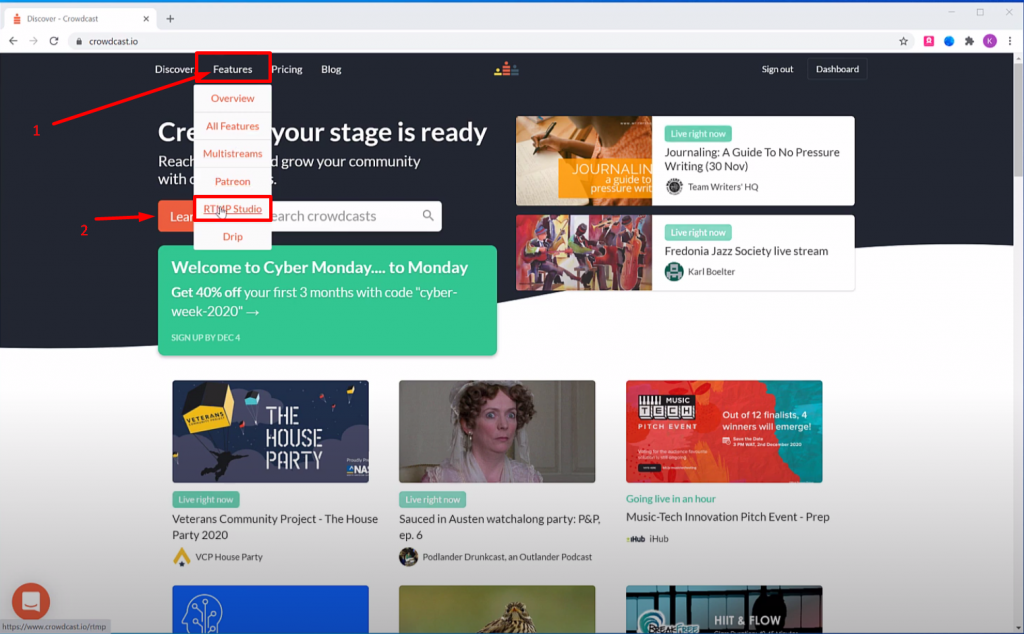This screenshot has width=1024, height=634.
Task: Open the Chrome profile avatar K
Action: tap(990, 41)
